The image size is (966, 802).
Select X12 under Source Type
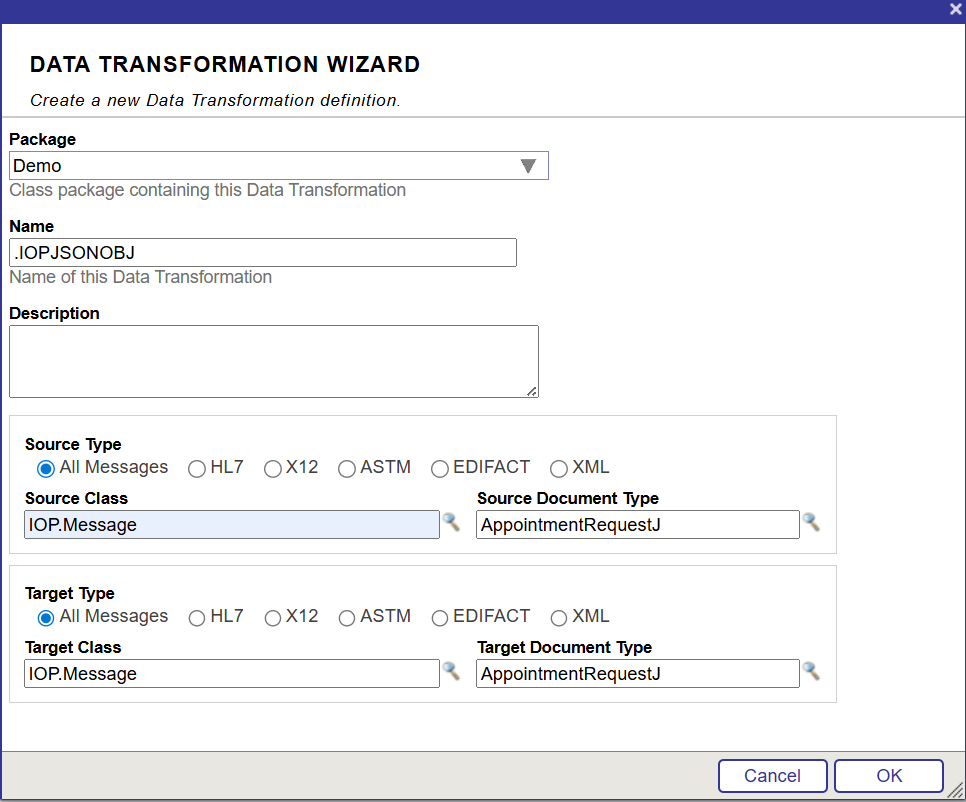point(273,469)
